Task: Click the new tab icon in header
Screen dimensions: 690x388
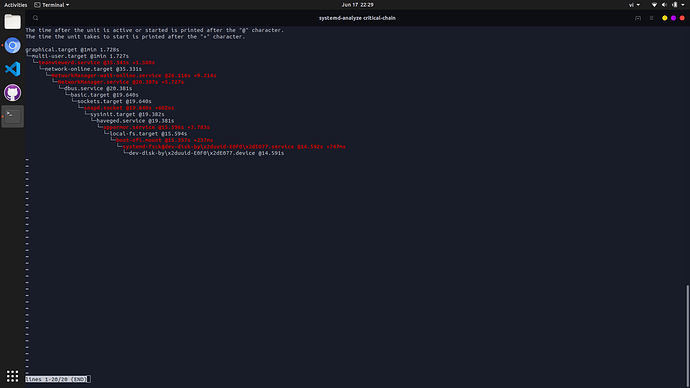Action: click(638, 18)
